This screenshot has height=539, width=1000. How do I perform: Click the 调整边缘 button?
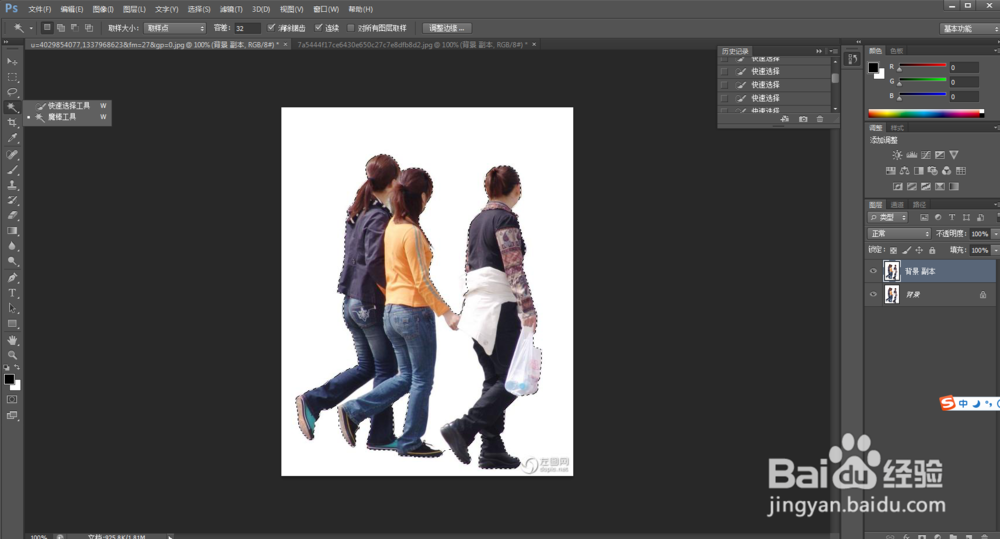446,28
